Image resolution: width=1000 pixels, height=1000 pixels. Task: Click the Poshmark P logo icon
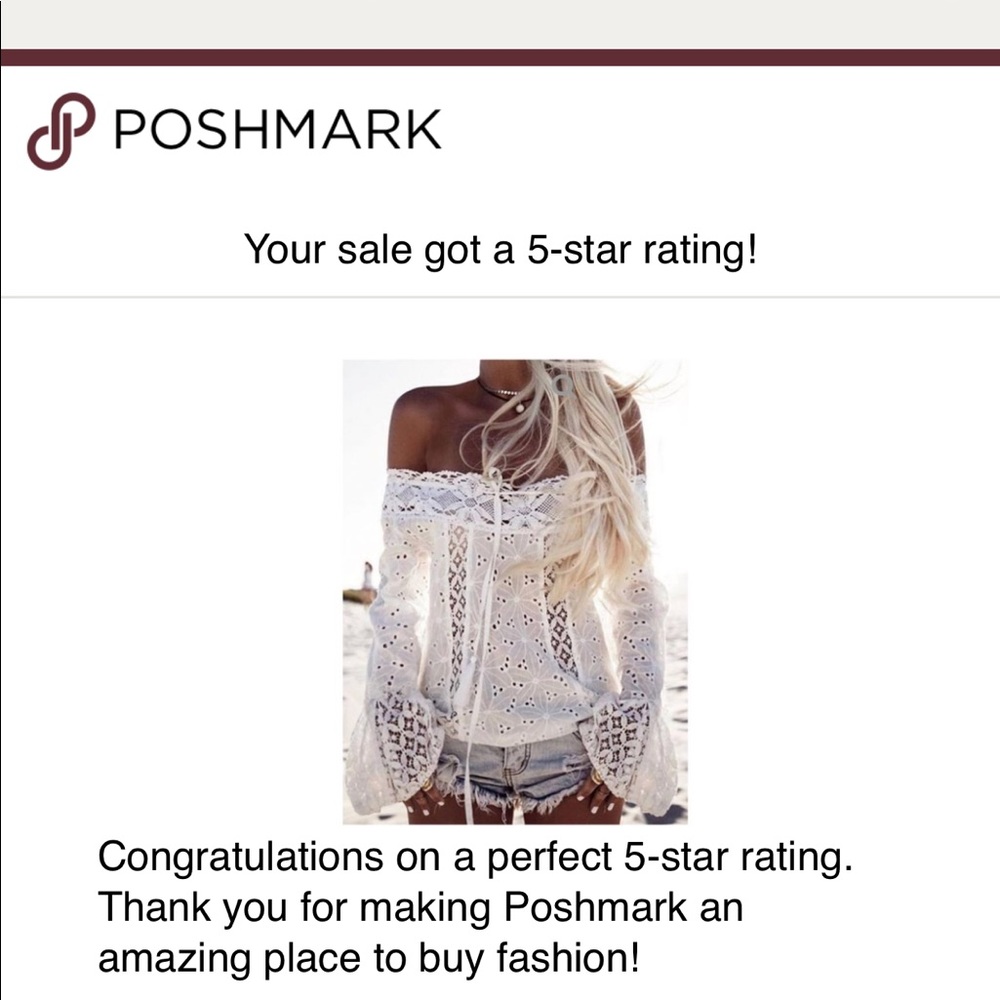pos(61,131)
